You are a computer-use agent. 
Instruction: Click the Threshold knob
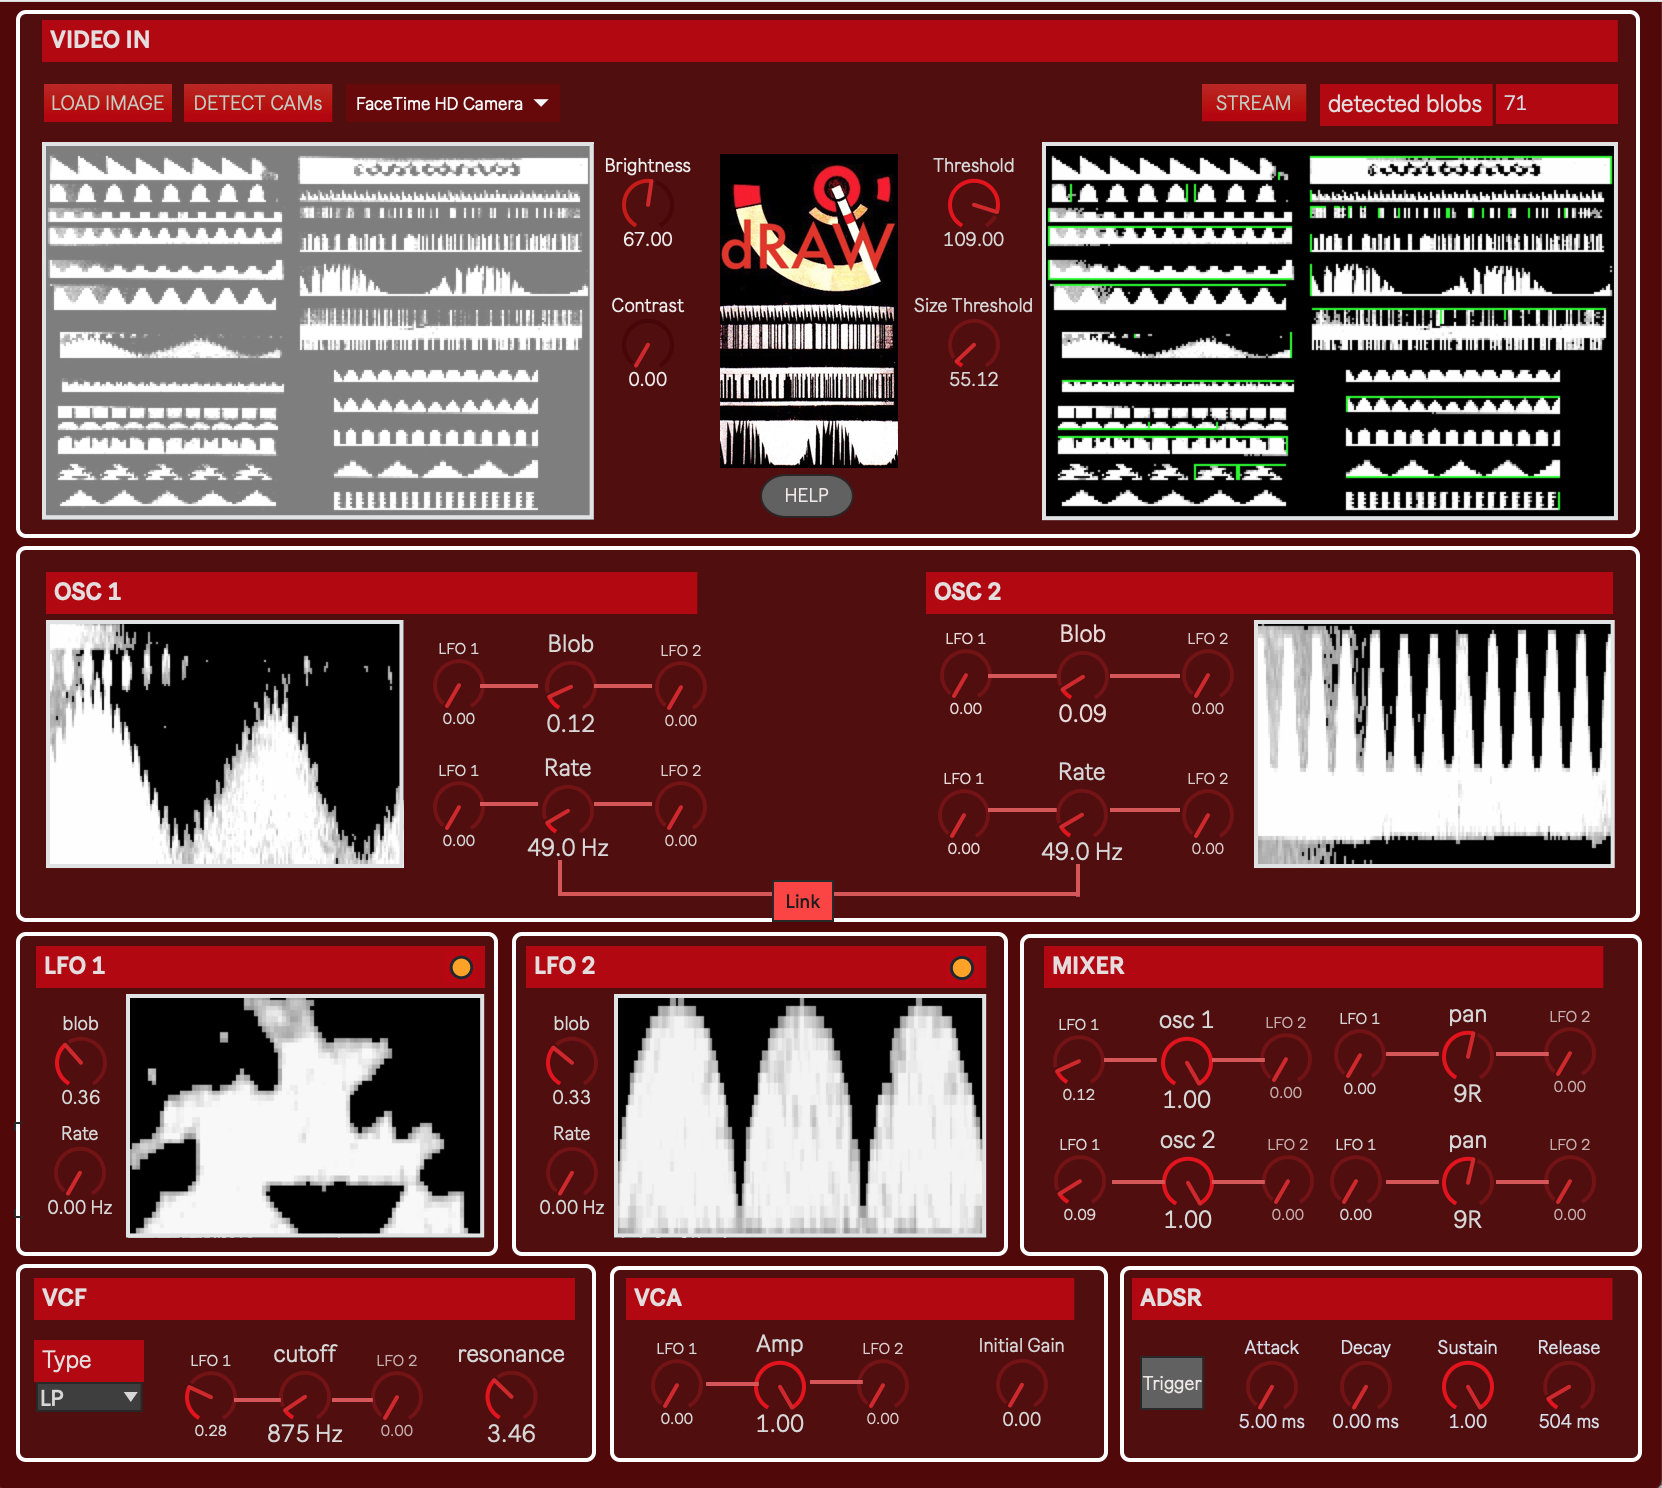coord(973,204)
